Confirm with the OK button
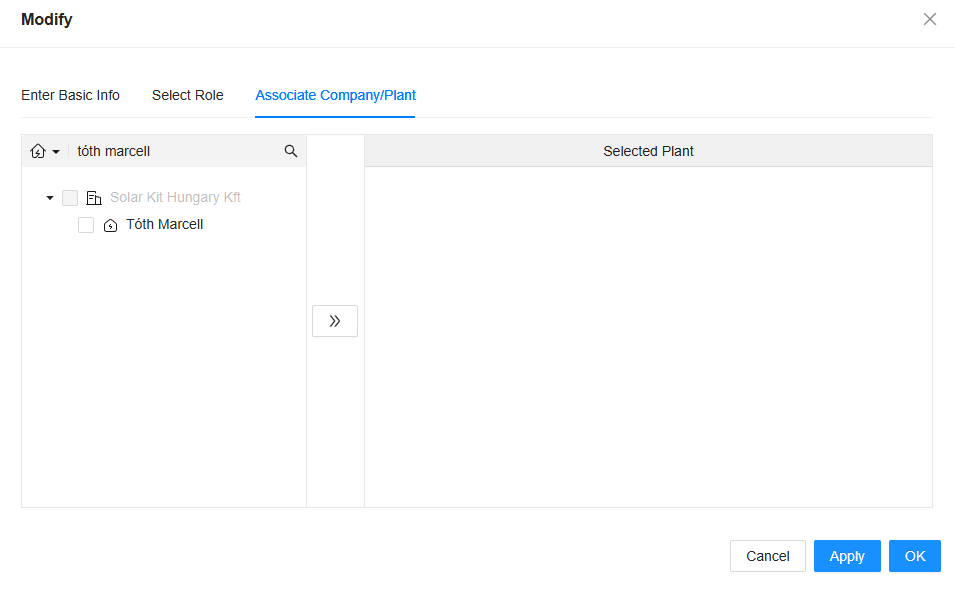The height and width of the screenshot is (596, 955). pos(914,556)
